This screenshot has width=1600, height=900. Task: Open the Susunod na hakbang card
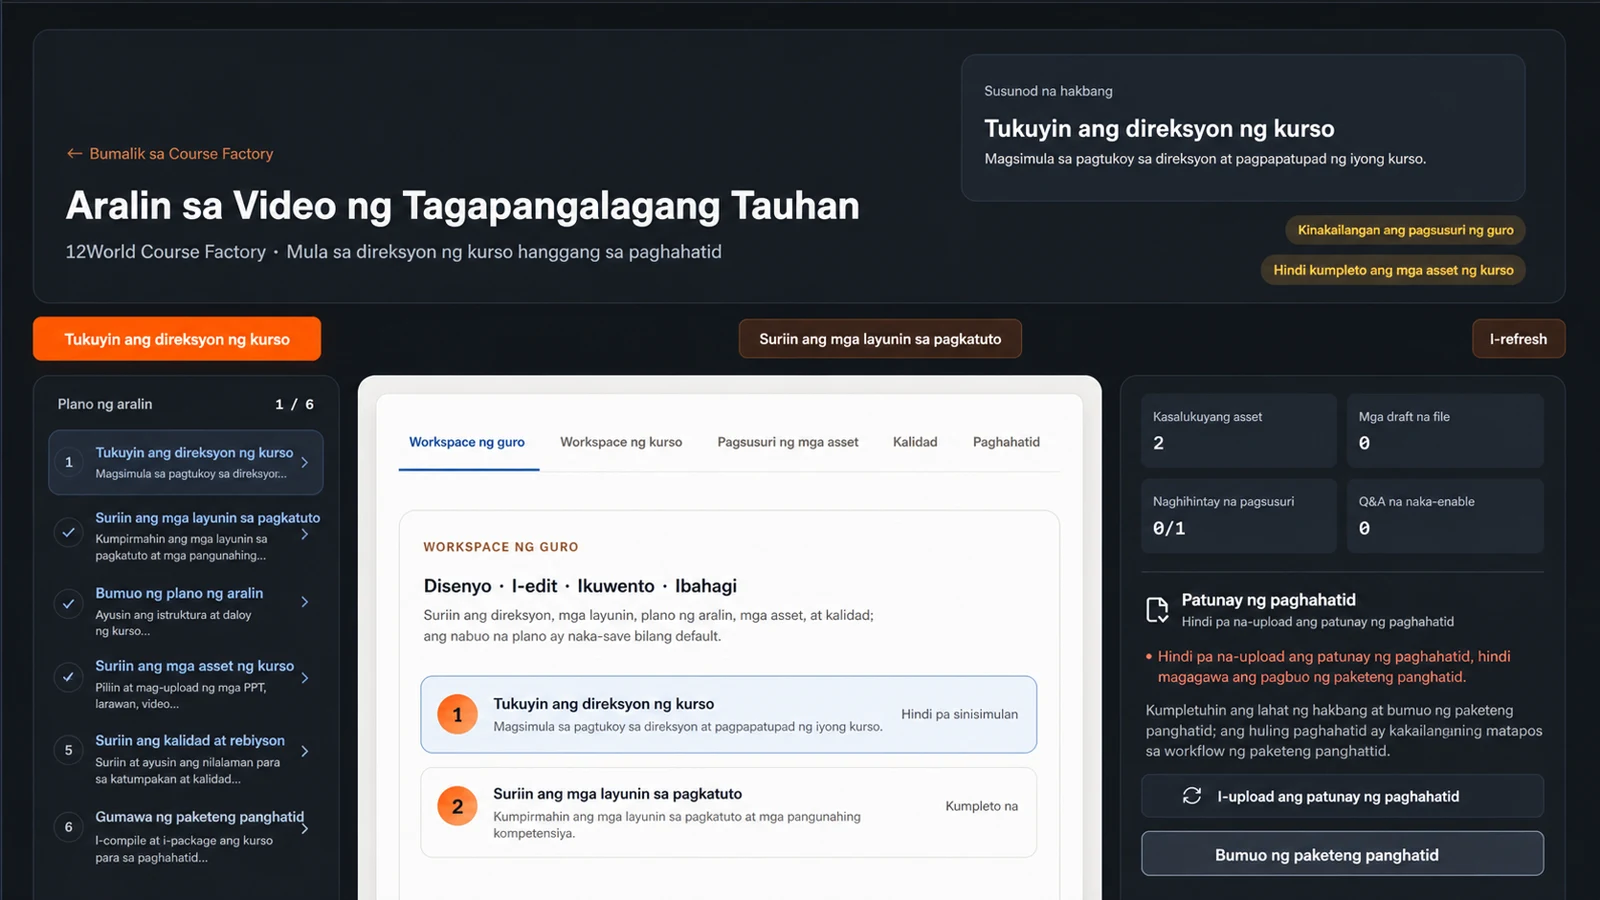click(1243, 128)
